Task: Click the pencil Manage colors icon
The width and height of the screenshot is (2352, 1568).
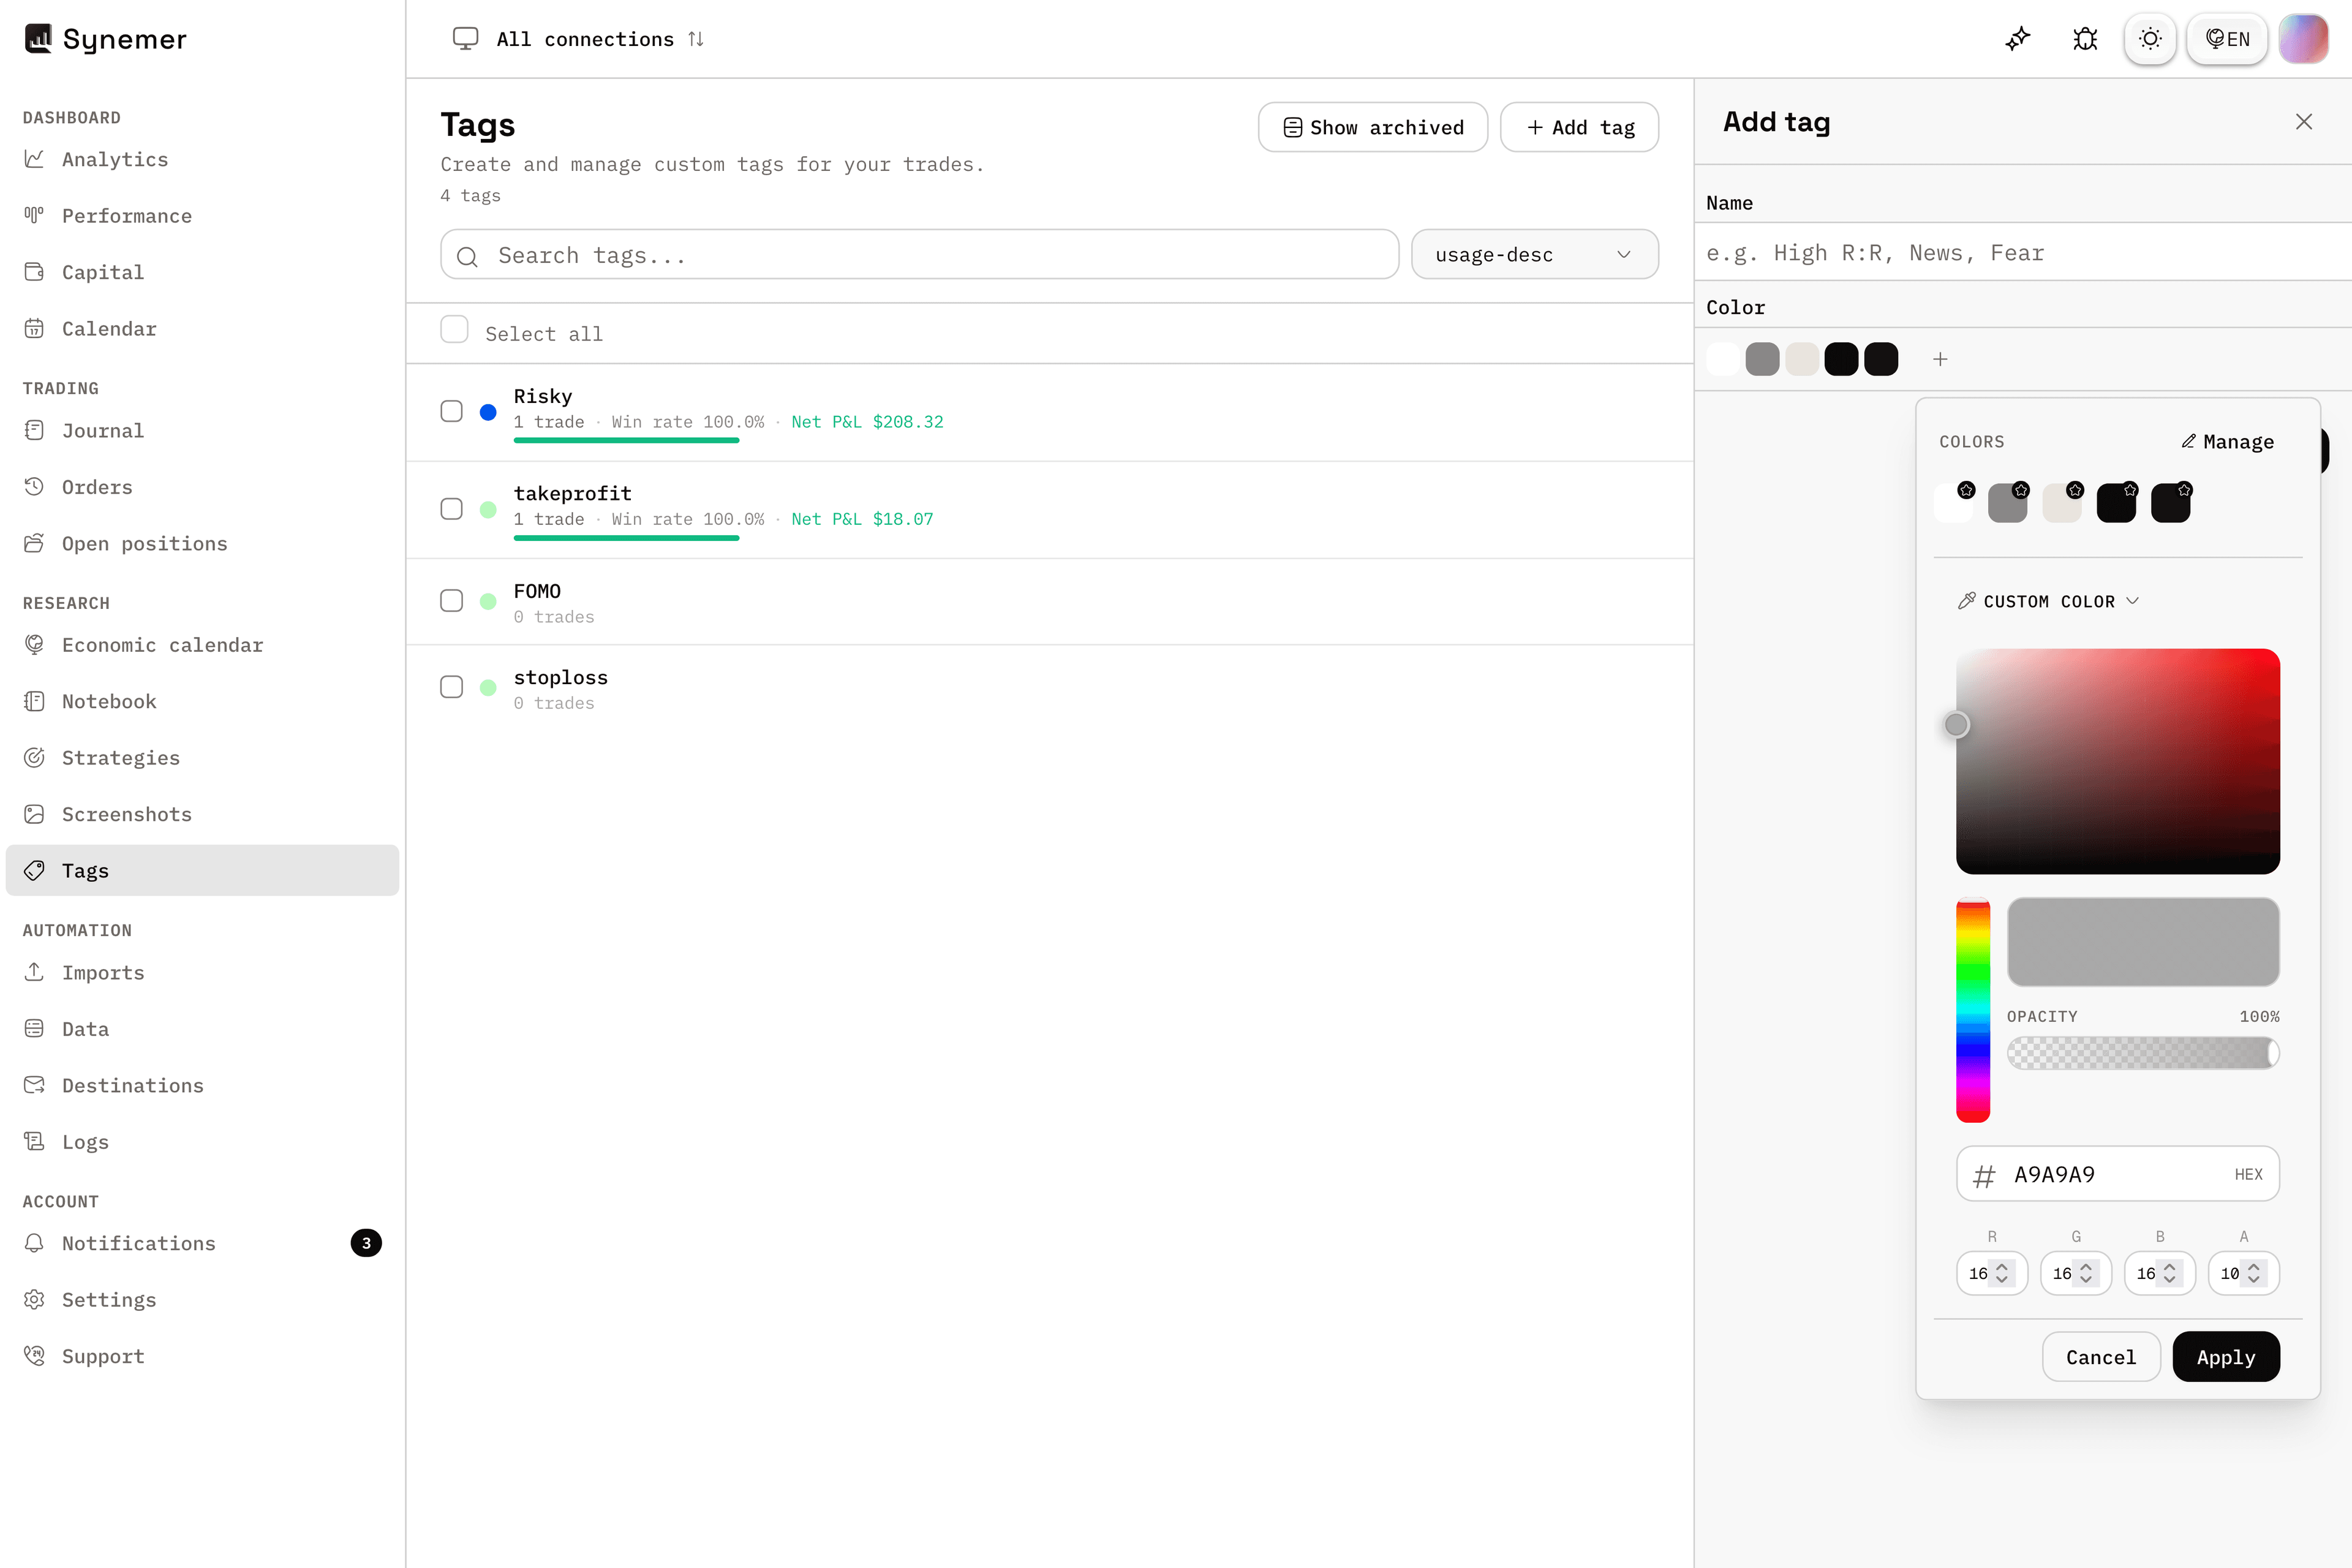Action: (2189, 441)
